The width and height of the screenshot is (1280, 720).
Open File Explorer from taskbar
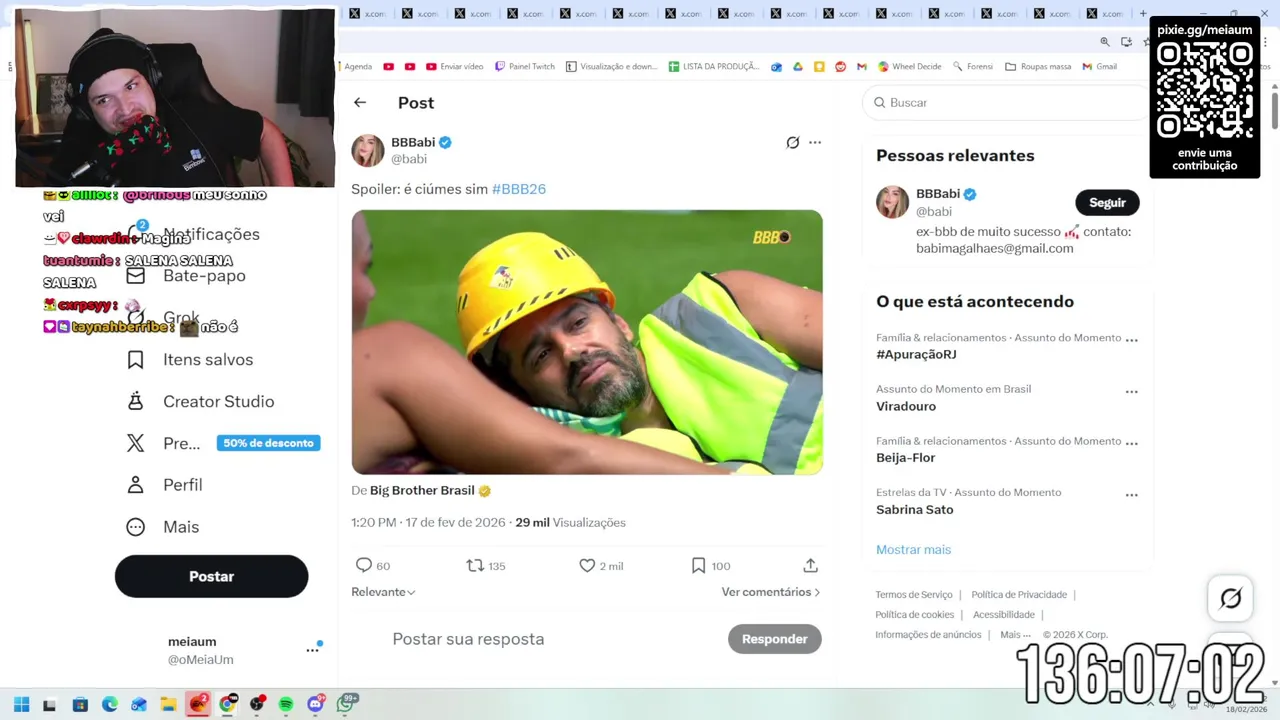coord(168,704)
